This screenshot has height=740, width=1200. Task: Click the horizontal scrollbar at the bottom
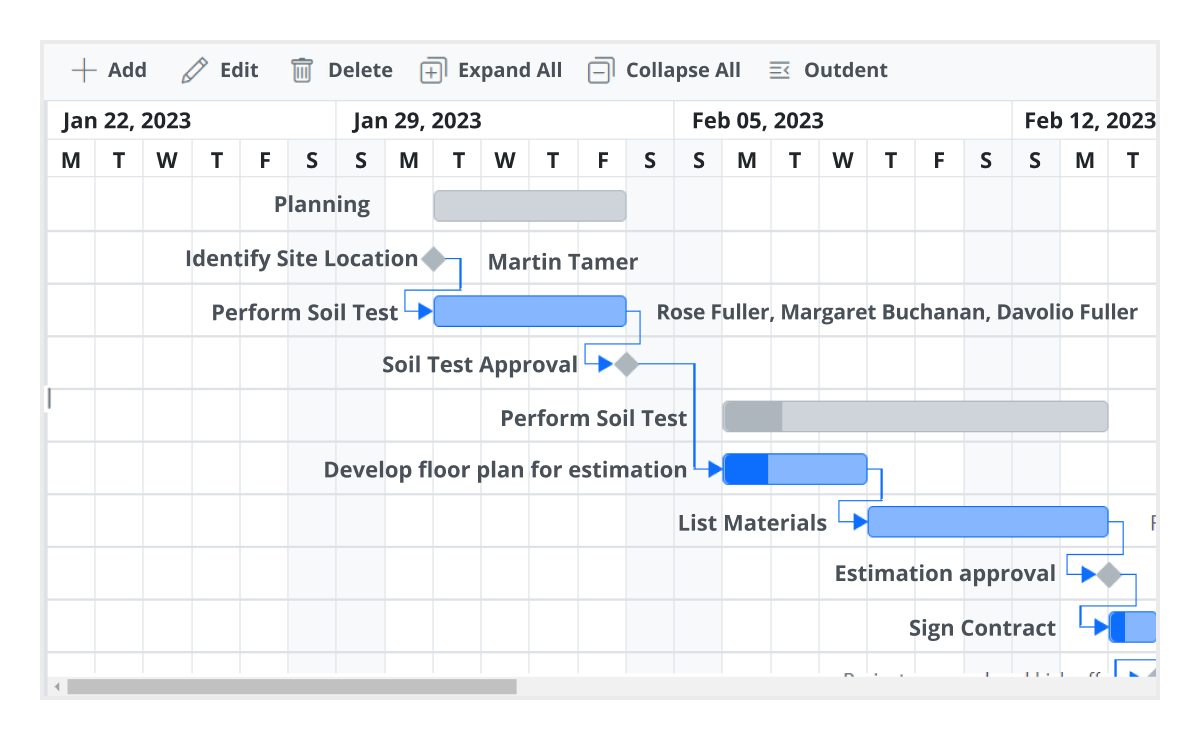pos(290,687)
